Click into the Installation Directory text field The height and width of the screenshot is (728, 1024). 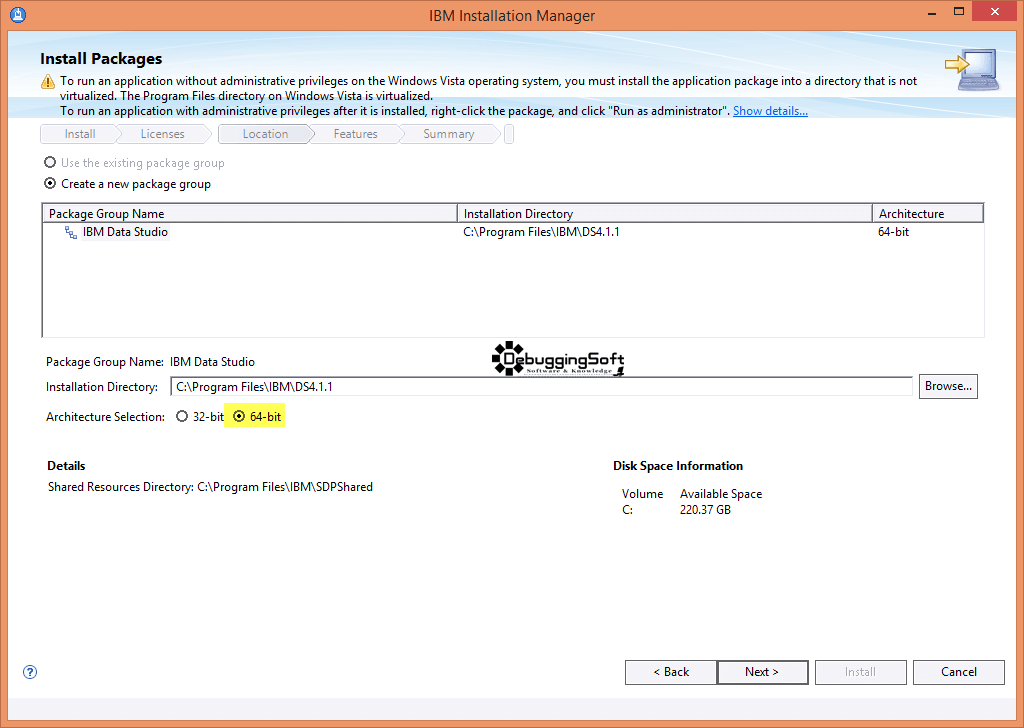pos(541,387)
